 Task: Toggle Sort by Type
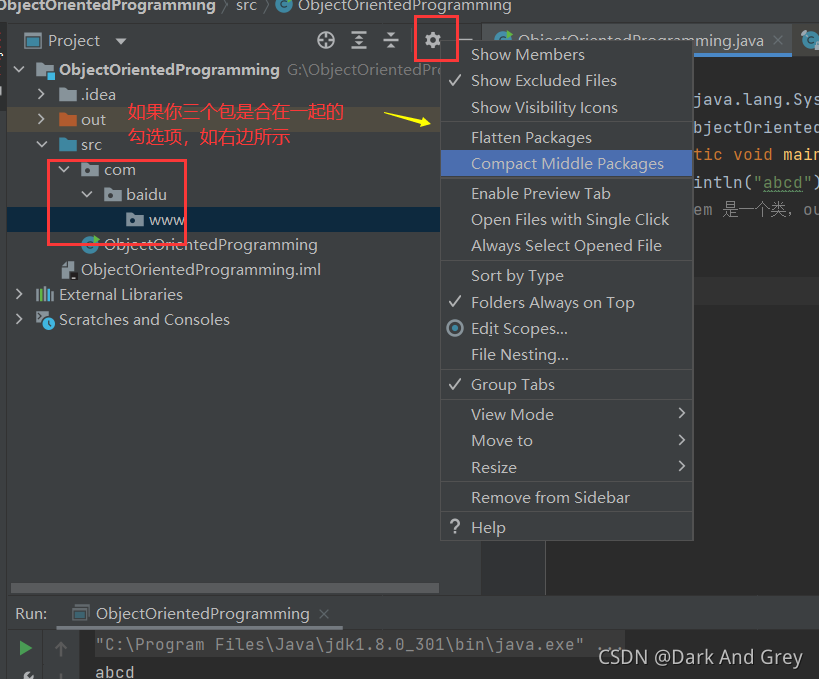point(567,276)
